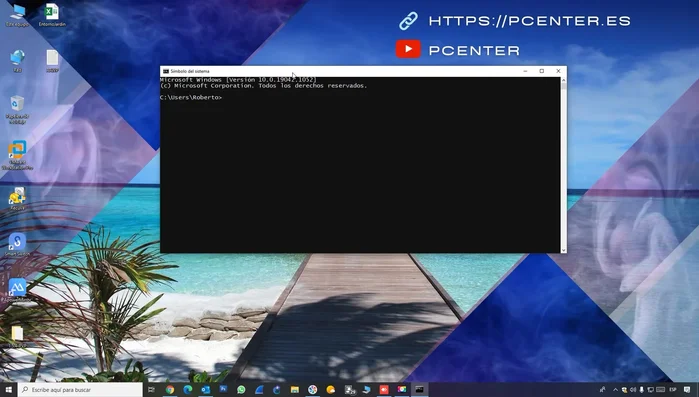Close the Símbolo del sistema window
Screen dimensions: 699x397
558,71
